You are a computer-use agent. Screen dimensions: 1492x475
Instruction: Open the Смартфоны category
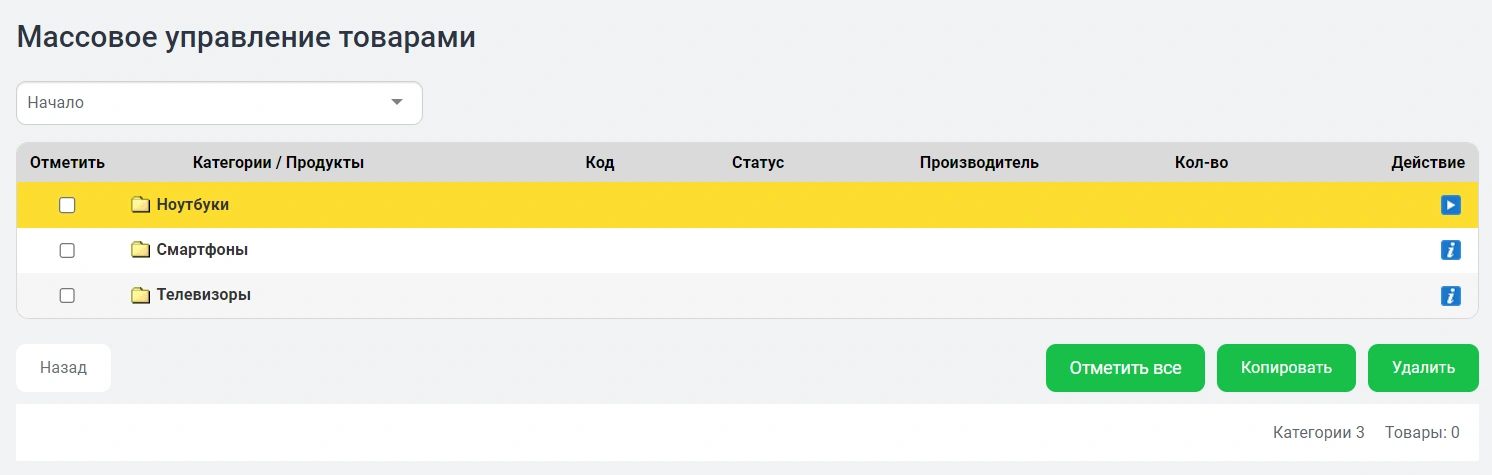click(202, 250)
